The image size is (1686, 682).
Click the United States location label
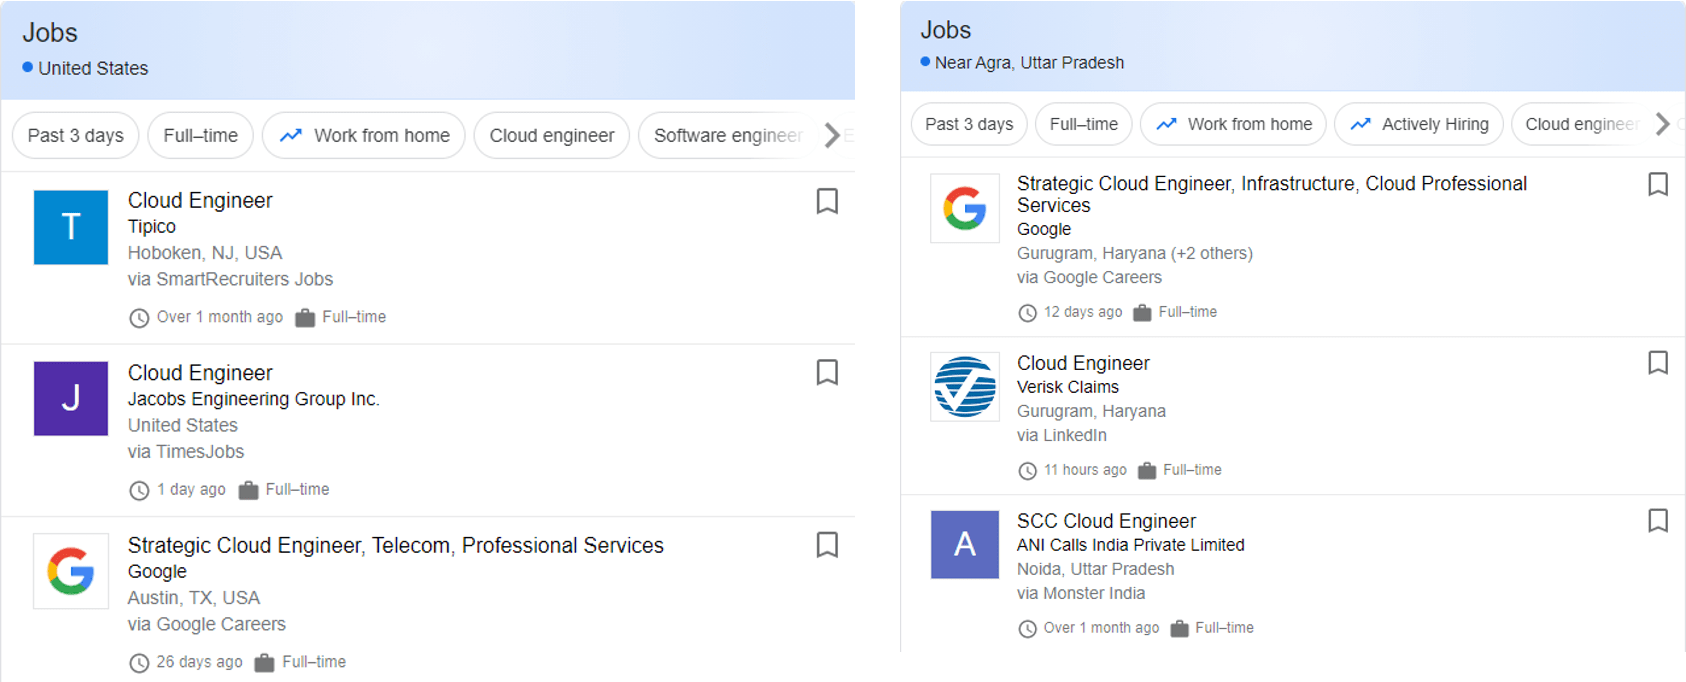pos(93,68)
